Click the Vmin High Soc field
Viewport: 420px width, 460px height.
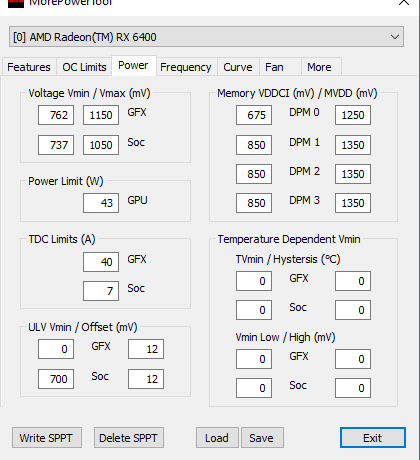pos(353,388)
